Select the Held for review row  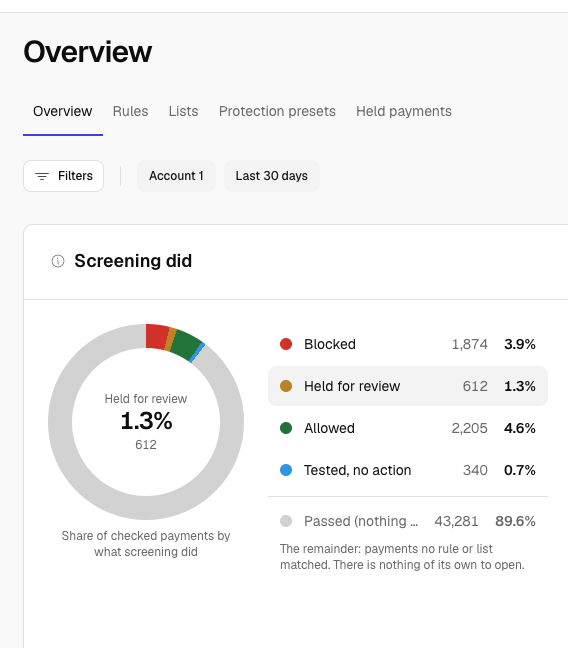pyautogui.click(x=408, y=386)
